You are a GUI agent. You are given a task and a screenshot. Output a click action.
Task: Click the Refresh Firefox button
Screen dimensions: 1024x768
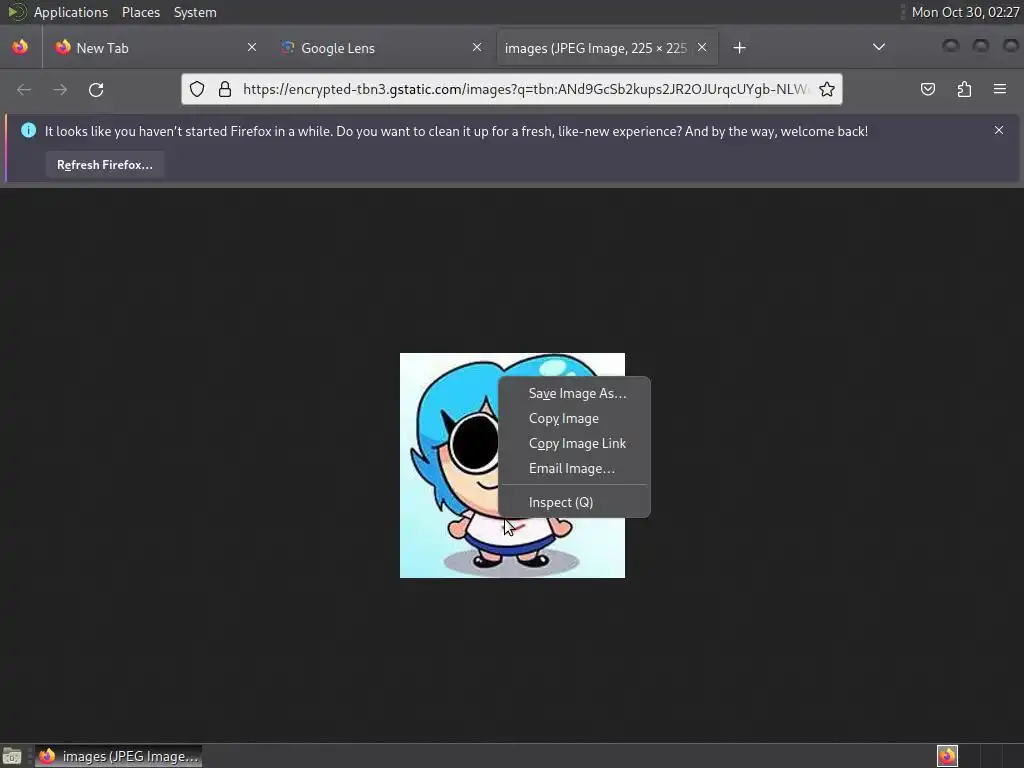click(104, 165)
